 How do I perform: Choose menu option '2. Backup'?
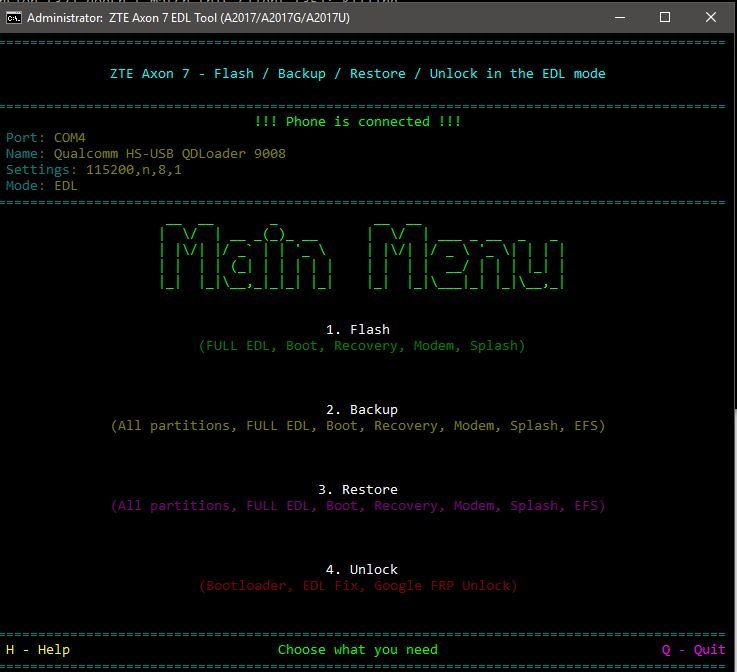(362, 409)
